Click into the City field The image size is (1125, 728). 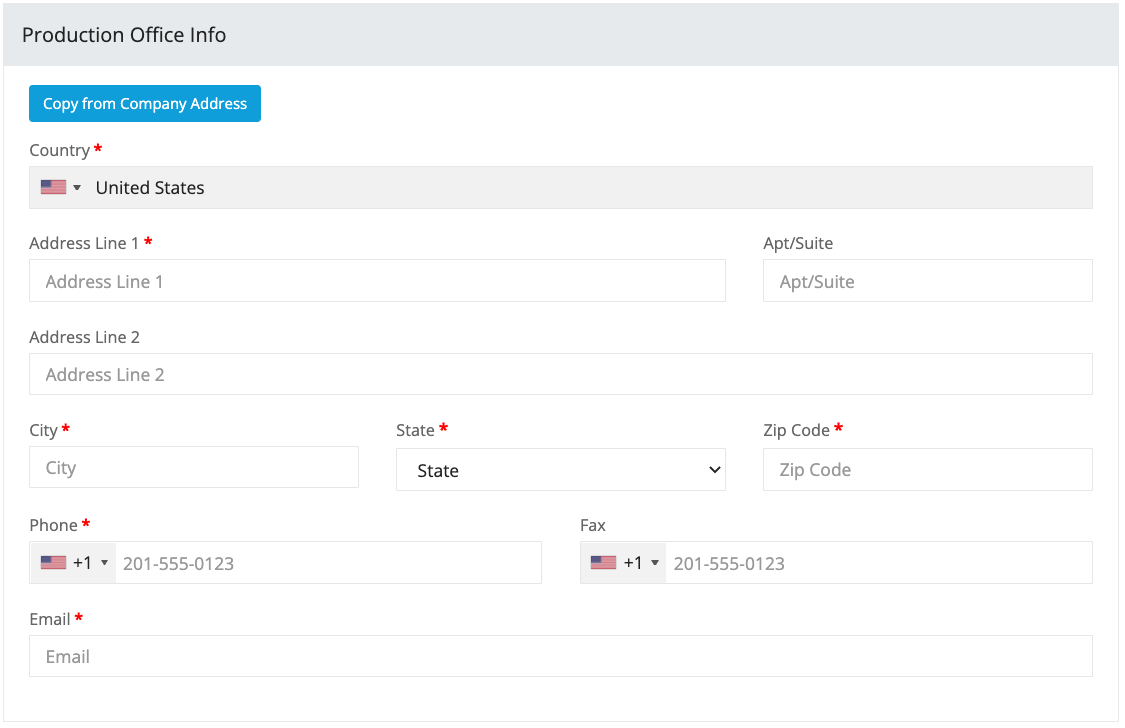[x=194, y=468]
